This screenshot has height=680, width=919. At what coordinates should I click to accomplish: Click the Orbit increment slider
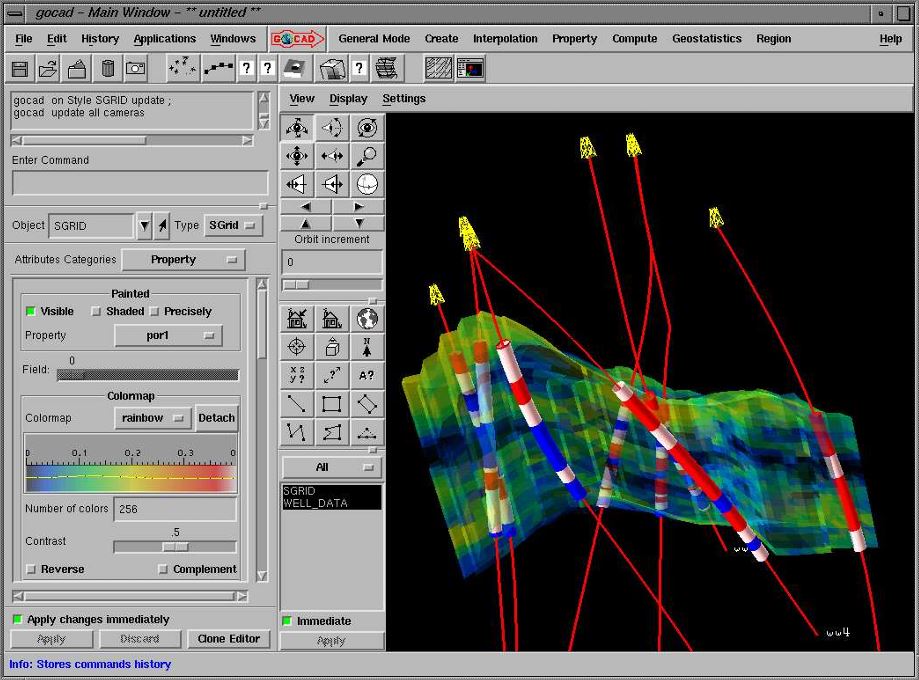(x=332, y=285)
